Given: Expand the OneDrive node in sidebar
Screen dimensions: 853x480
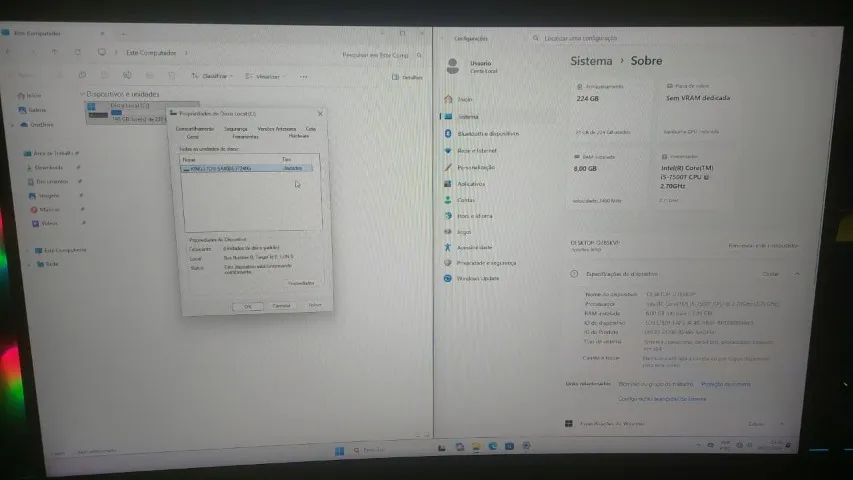Looking at the screenshot, I should (x=13, y=125).
